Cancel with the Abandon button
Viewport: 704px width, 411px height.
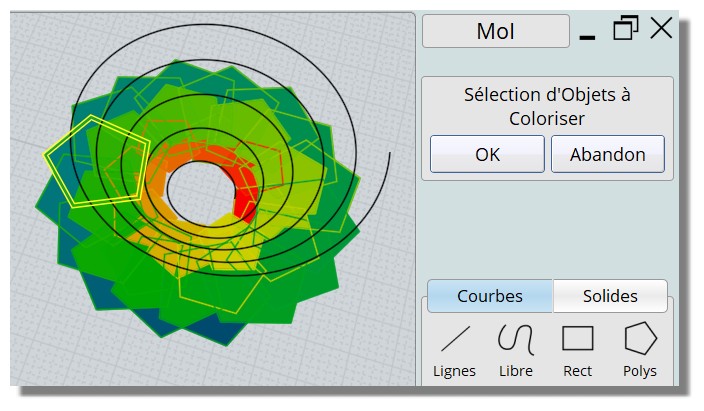pos(607,154)
